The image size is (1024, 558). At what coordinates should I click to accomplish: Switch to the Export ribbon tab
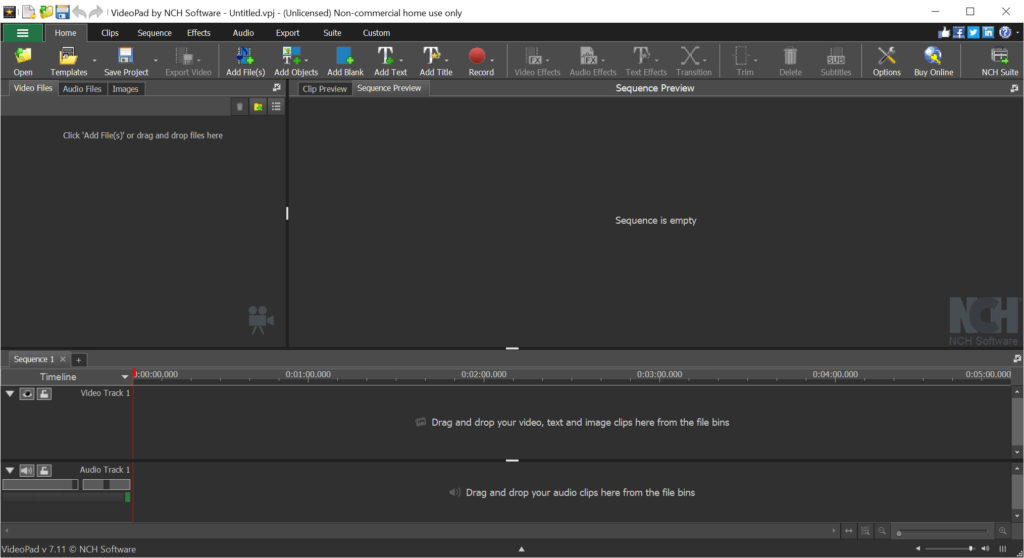(x=287, y=33)
